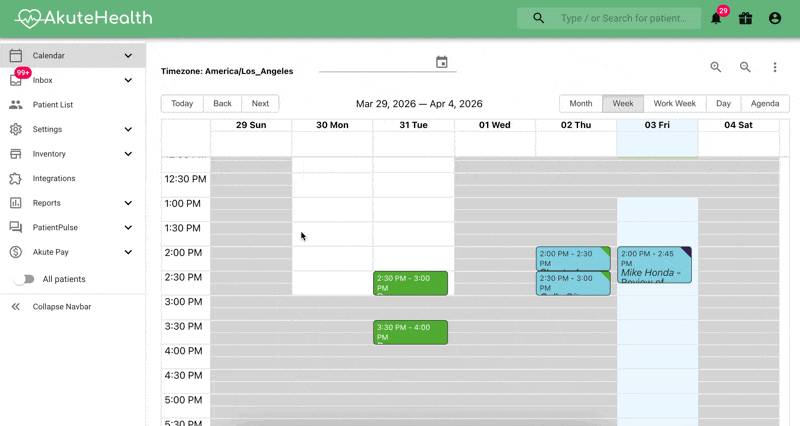Open the date picker calendar icon
Screen dimensions: 800x426
(442, 62)
